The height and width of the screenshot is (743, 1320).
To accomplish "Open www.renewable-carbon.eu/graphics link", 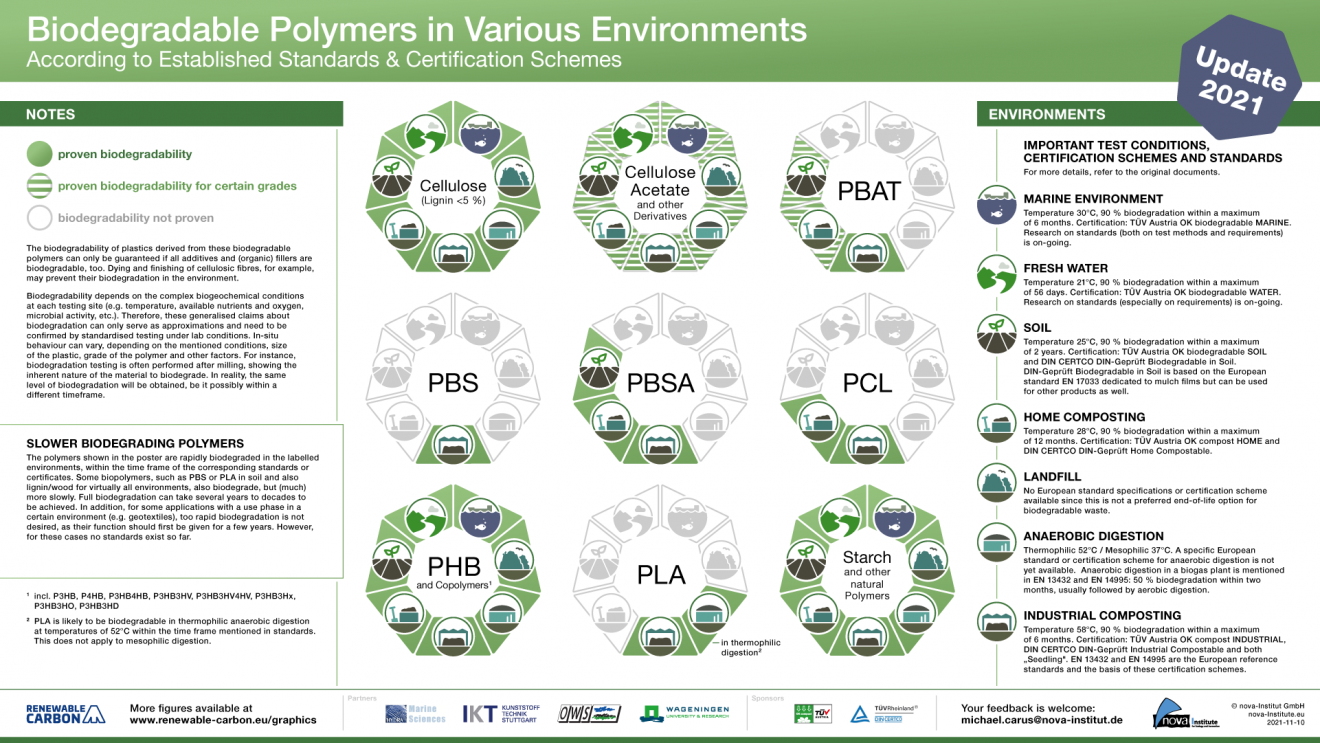I will click(222, 719).
